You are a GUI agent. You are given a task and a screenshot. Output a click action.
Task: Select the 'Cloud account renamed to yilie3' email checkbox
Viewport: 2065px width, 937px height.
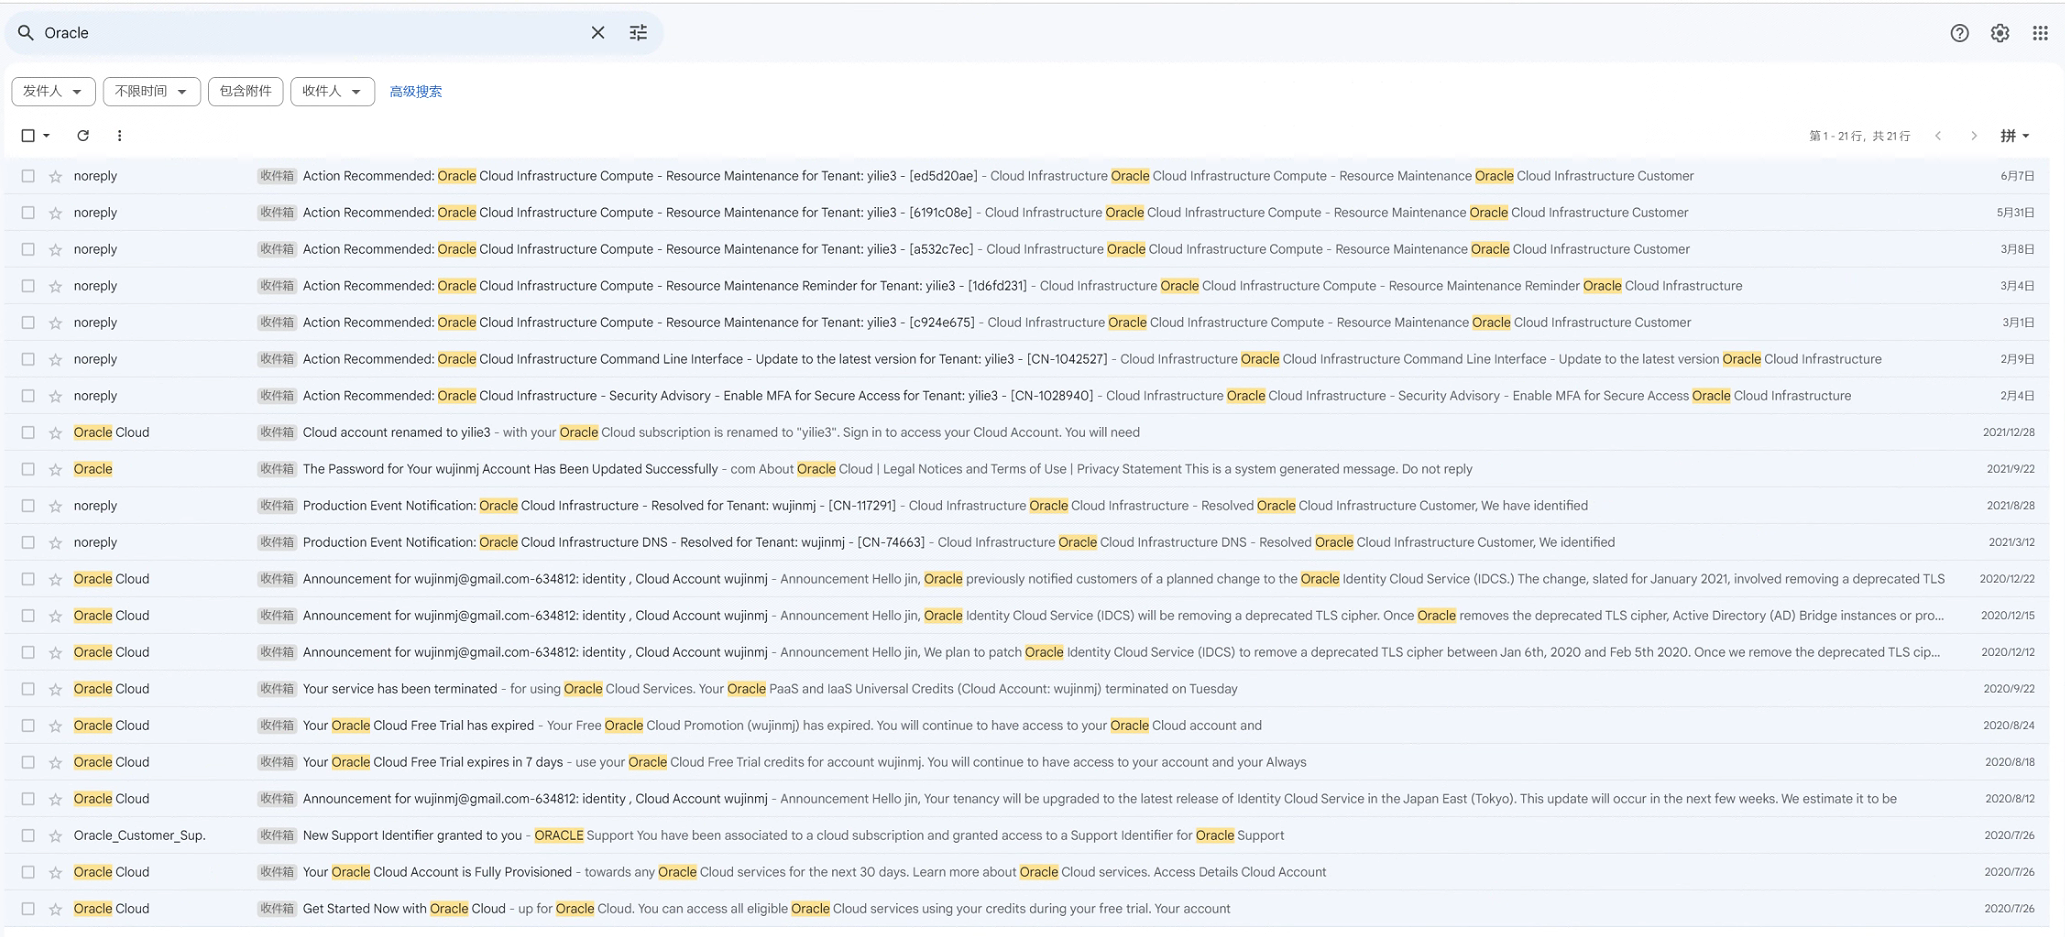(x=28, y=432)
